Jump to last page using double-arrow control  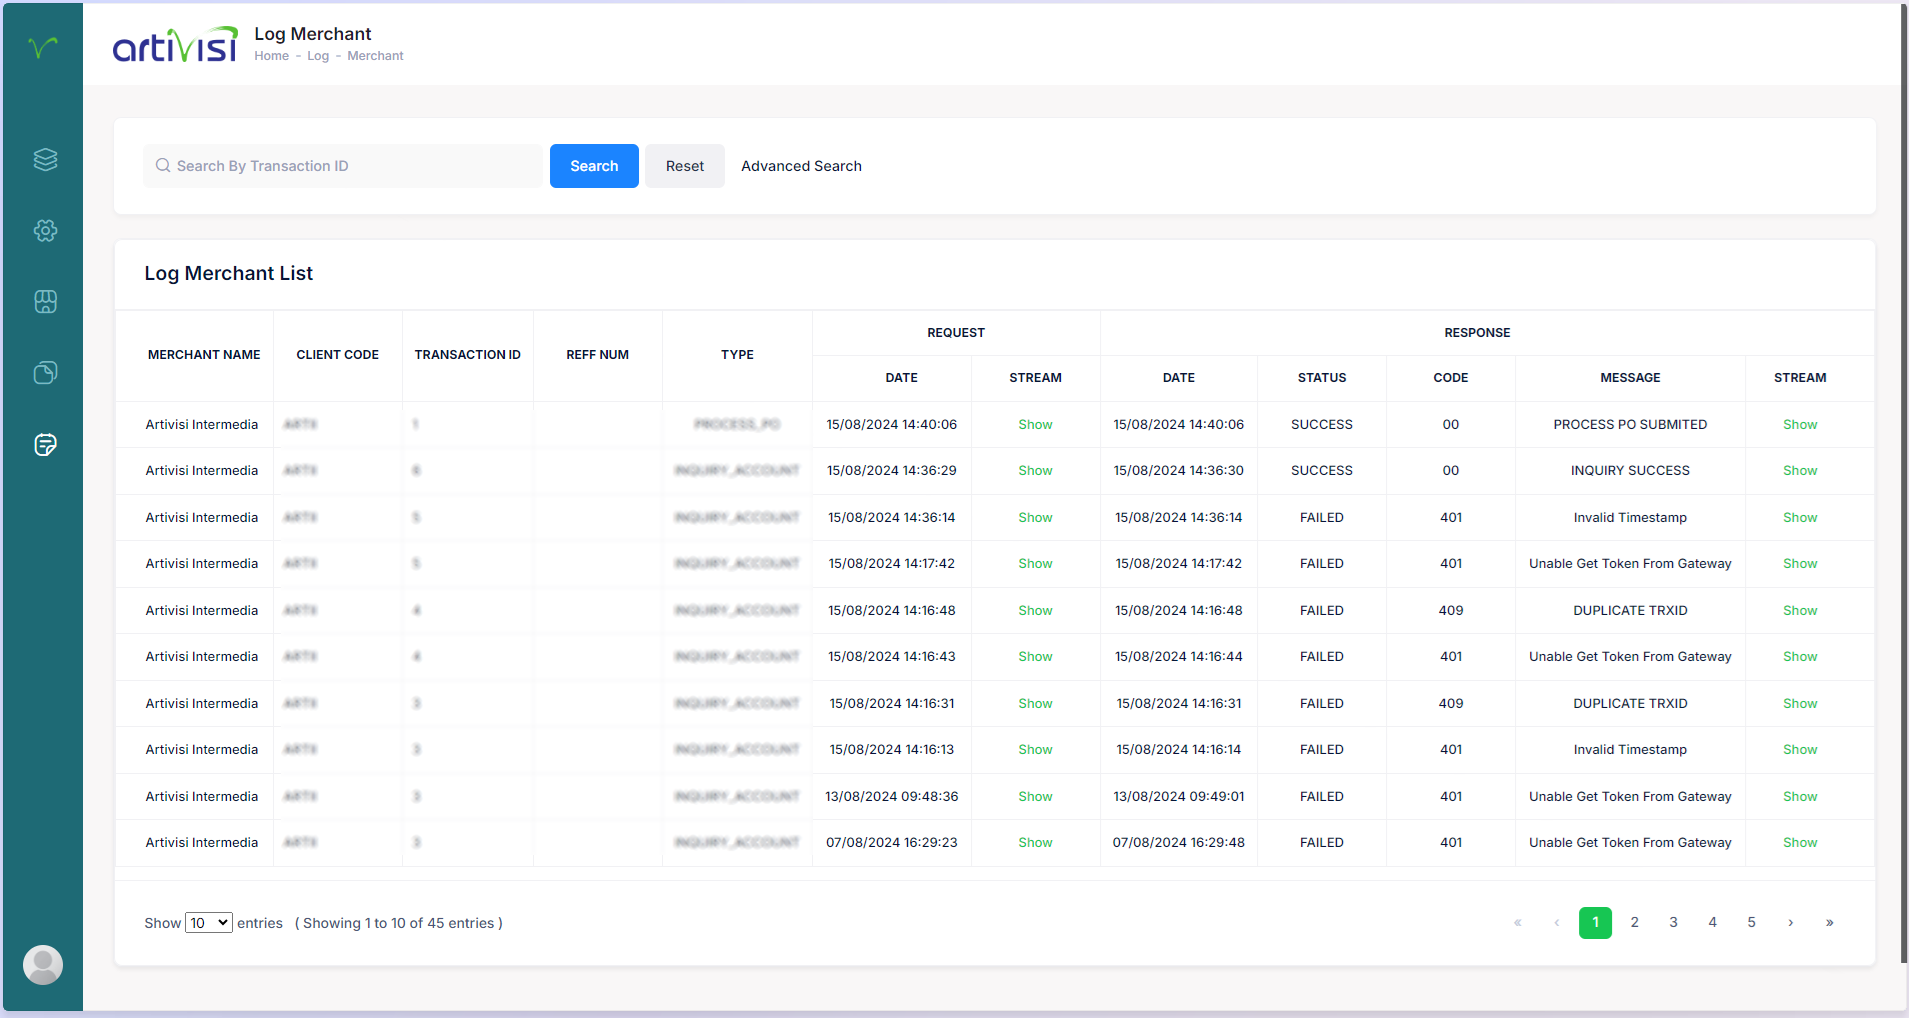click(1828, 923)
